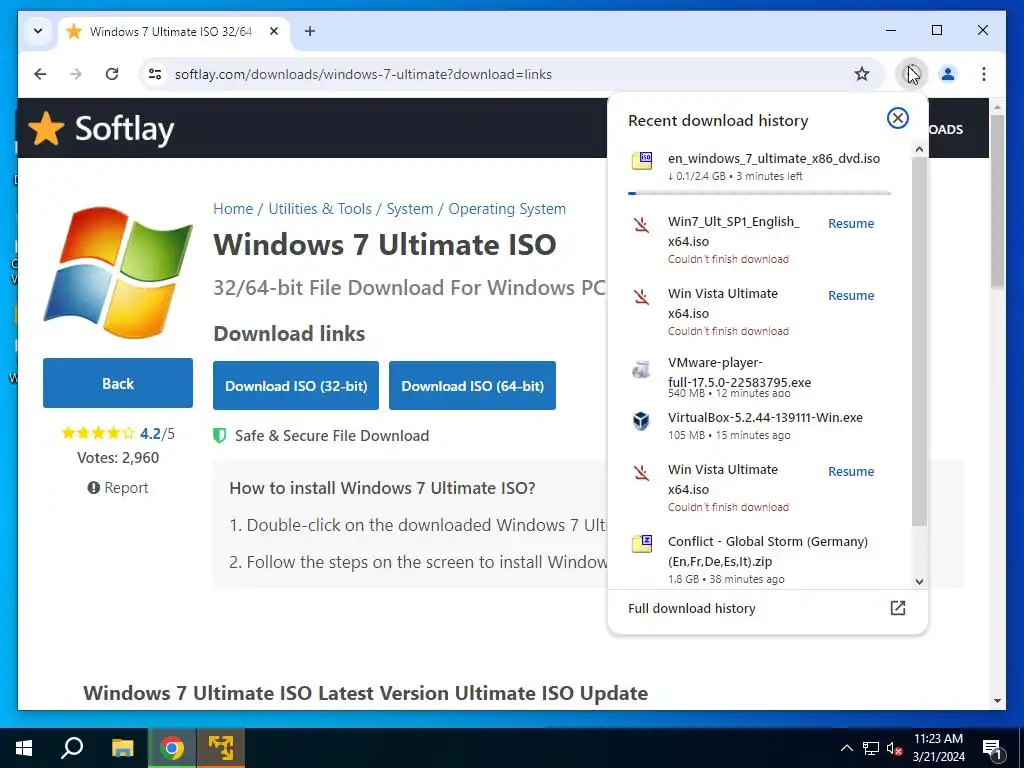Screen dimensions: 1024x768
Task: Click failed icon beside Win7_Ult_SP1_English_x64.iso
Action: click(641, 225)
